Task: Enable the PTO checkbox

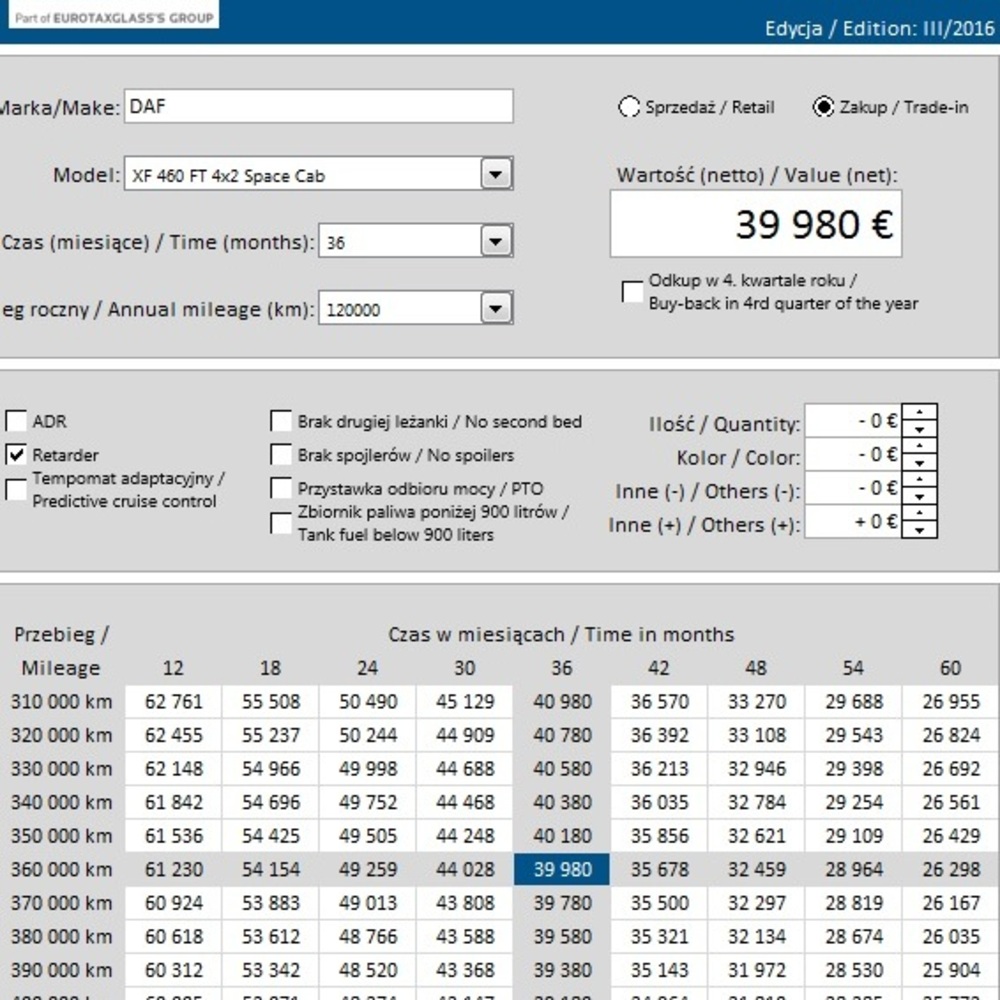Action: 281,489
